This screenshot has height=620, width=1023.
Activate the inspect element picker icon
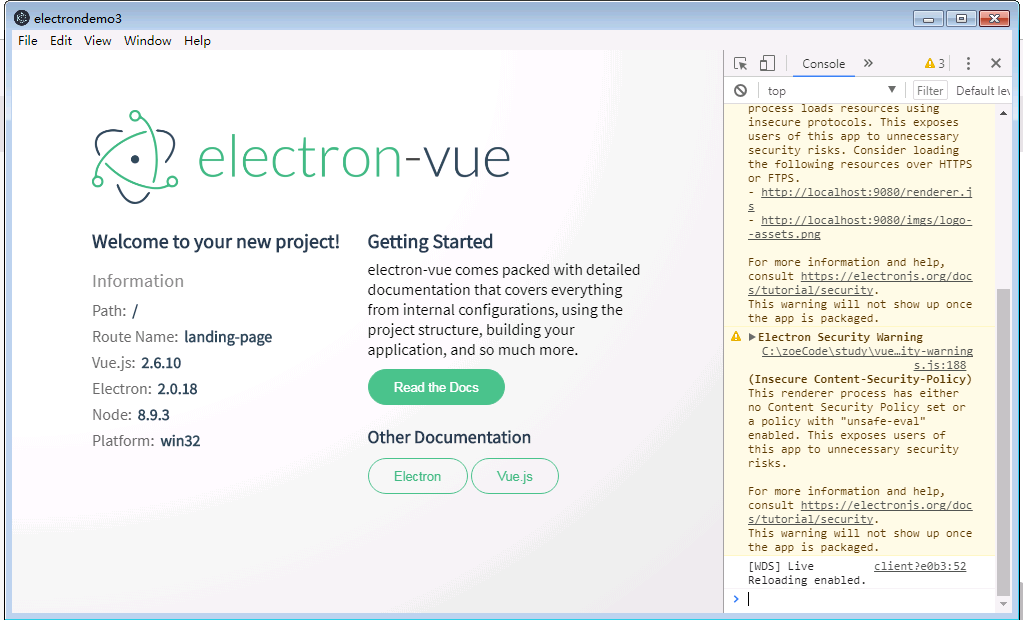pos(741,63)
